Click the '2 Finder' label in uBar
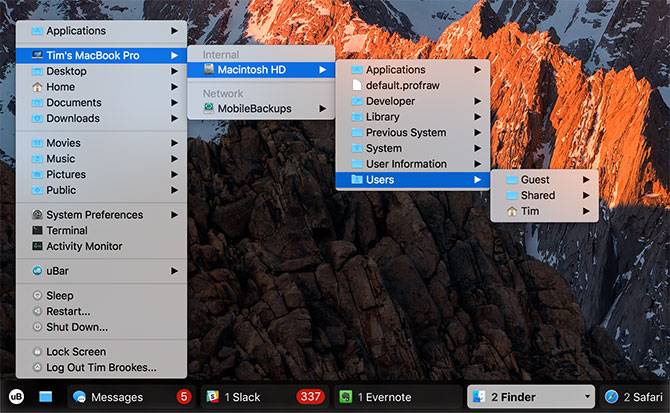The image size is (670, 413). tap(513, 397)
